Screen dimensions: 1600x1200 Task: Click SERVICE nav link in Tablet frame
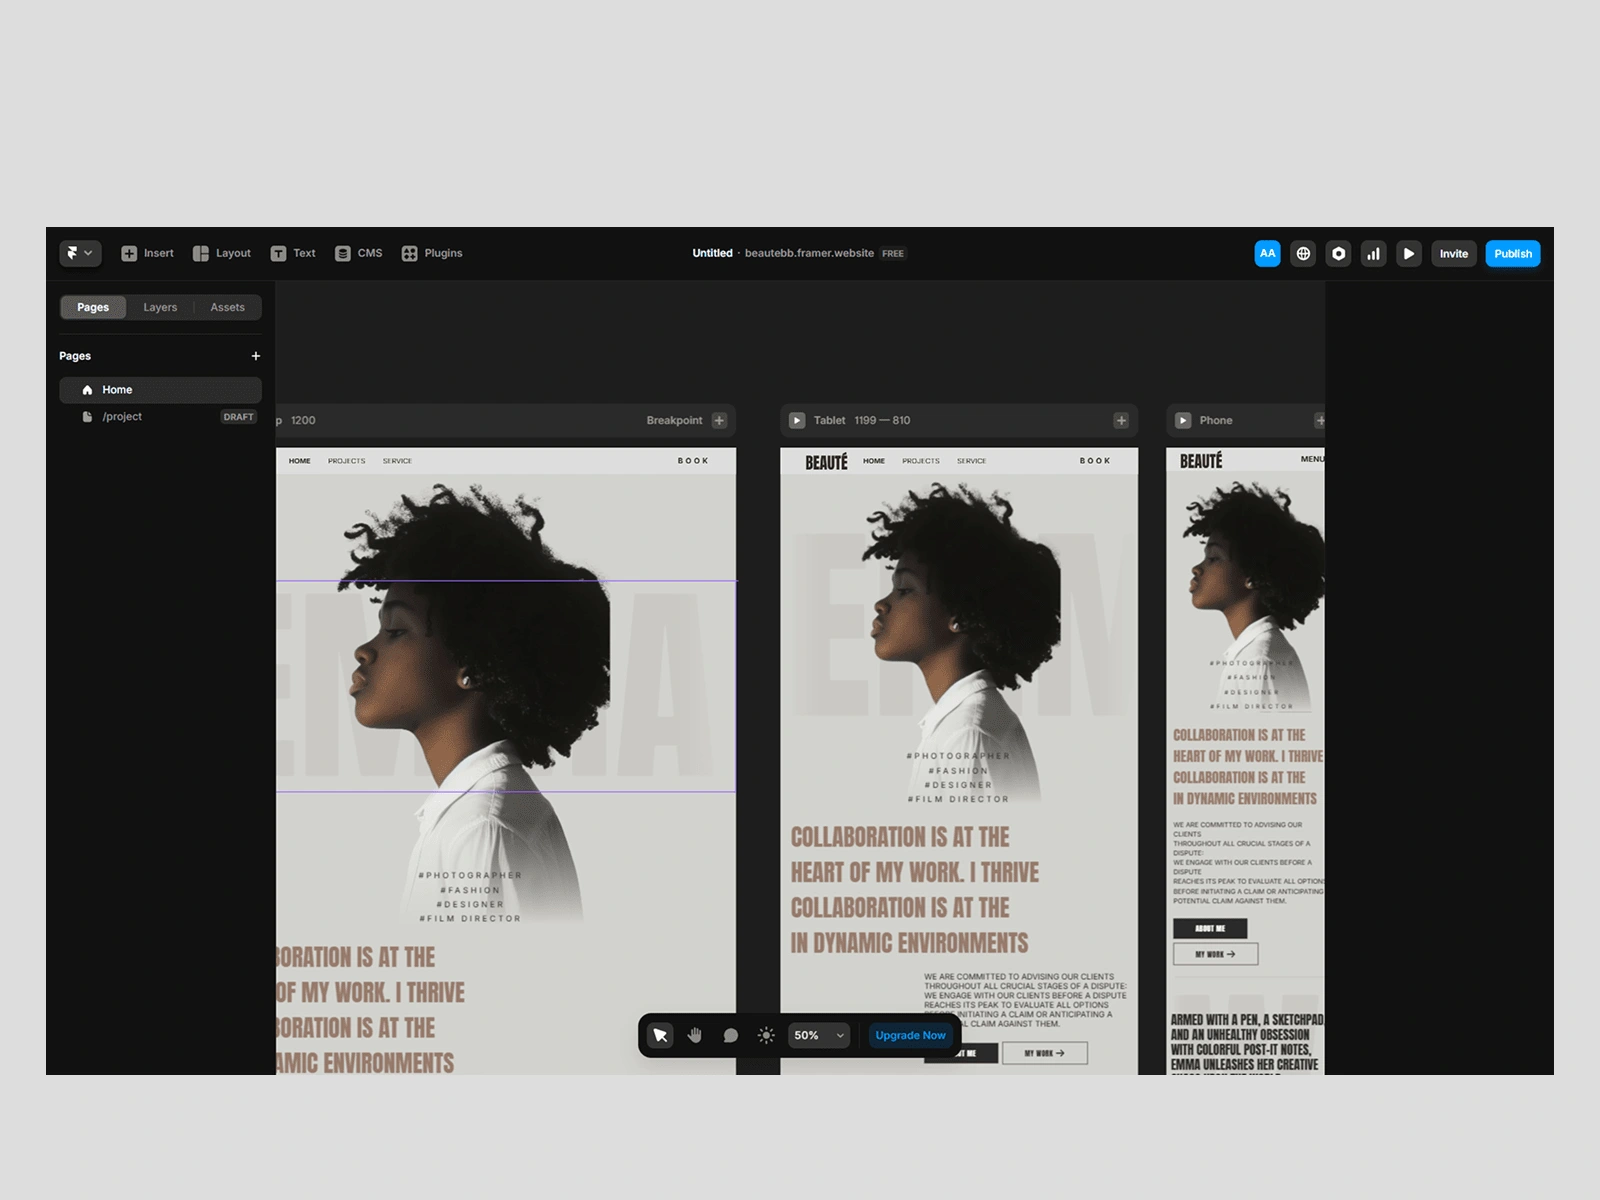(x=971, y=461)
